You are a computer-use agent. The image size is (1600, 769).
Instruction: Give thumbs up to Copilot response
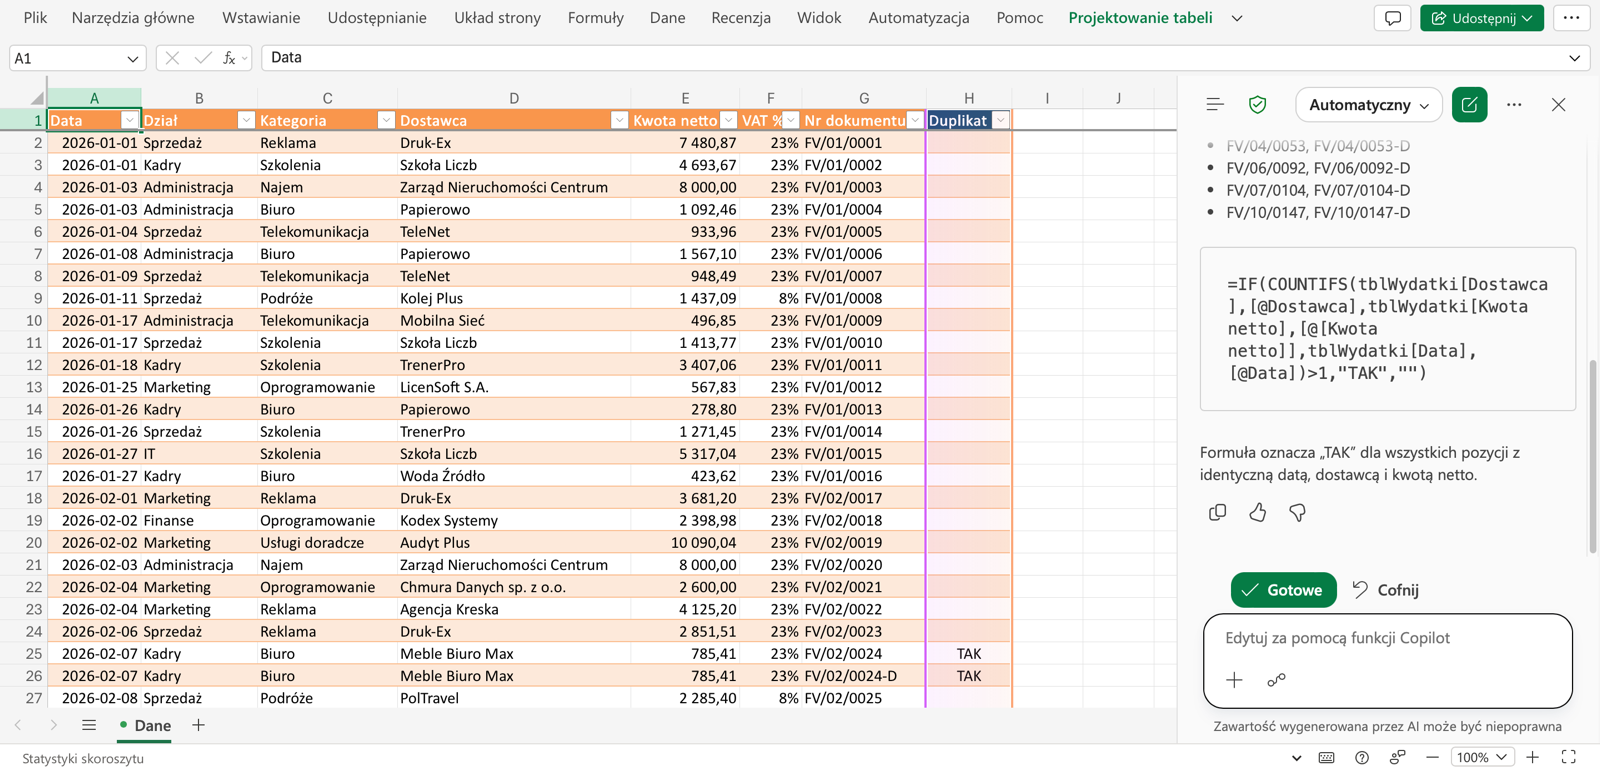coord(1257,512)
